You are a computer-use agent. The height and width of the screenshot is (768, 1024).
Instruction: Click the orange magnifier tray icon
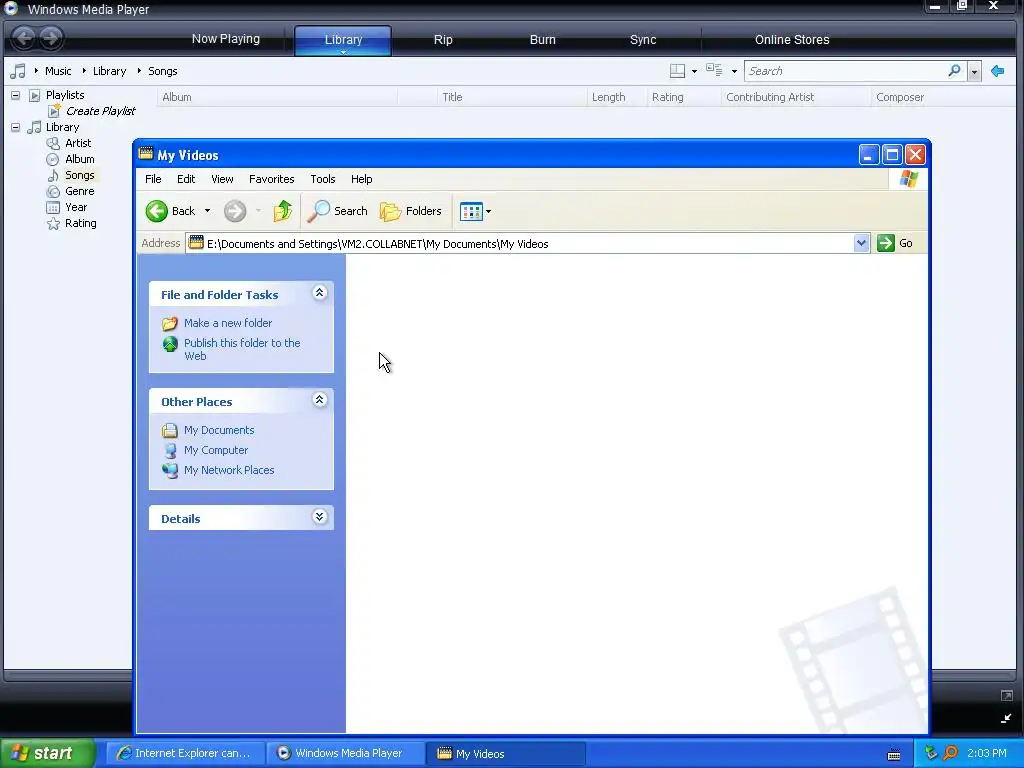click(x=950, y=753)
